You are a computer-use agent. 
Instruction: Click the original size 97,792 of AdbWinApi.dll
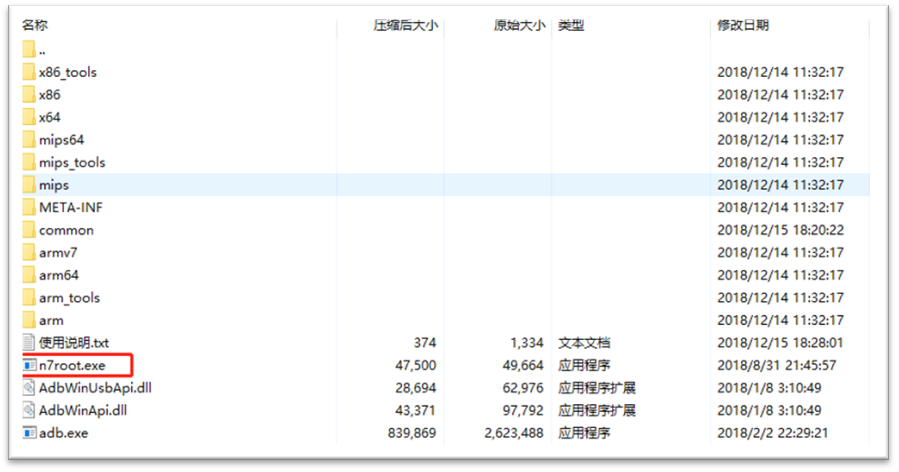click(x=523, y=411)
